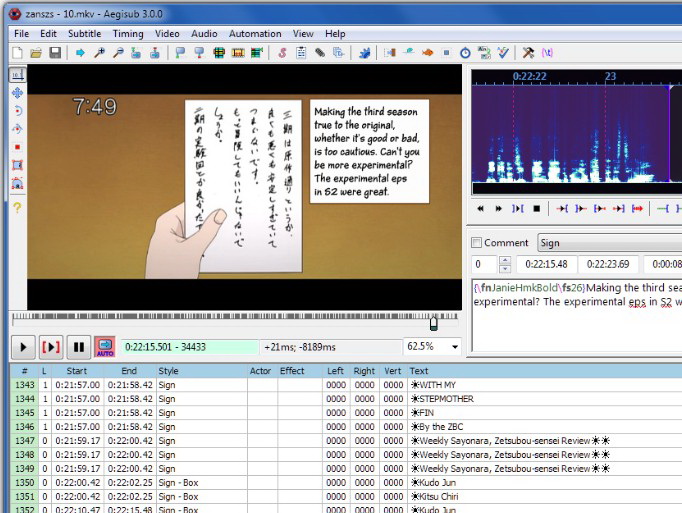Select the drag subtitles move tool
Viewport: 682px width, 513px height.
click(x=17, y=93)
